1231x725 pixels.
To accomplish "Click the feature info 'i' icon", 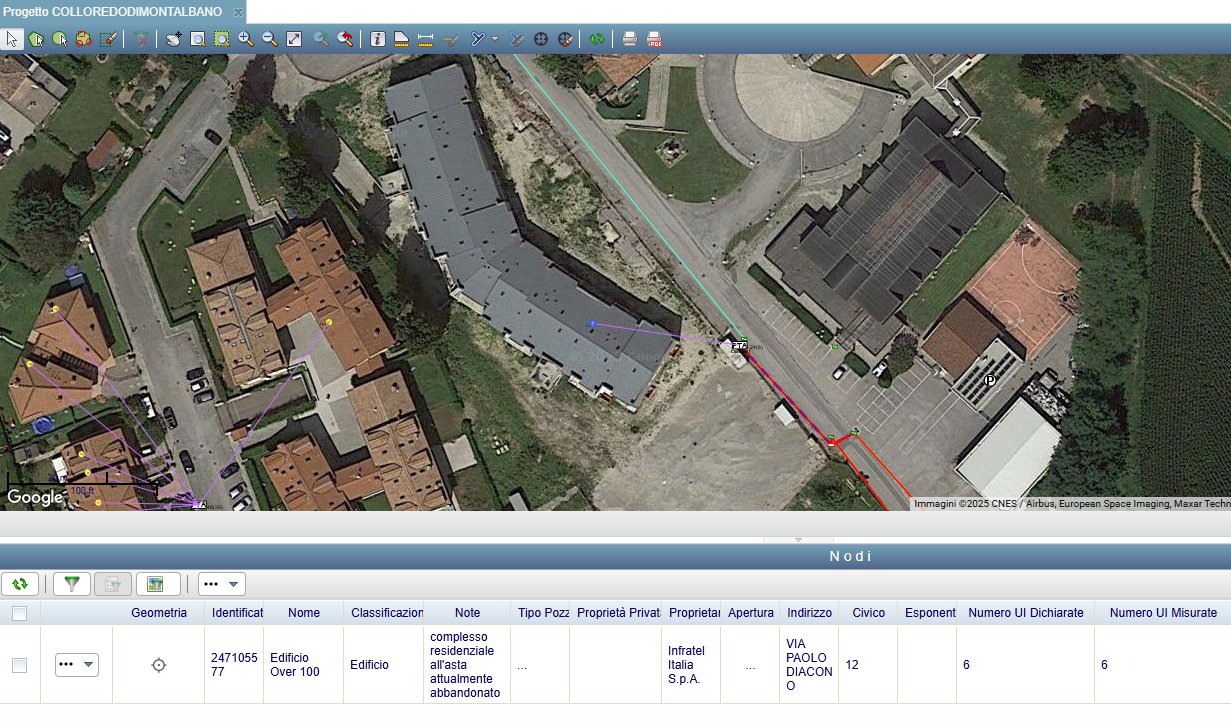I will (377, 39).
